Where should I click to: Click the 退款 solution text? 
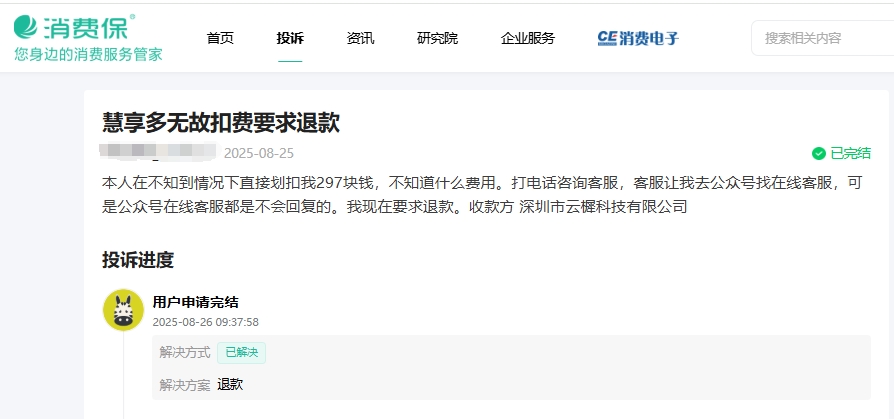[230, 384]
